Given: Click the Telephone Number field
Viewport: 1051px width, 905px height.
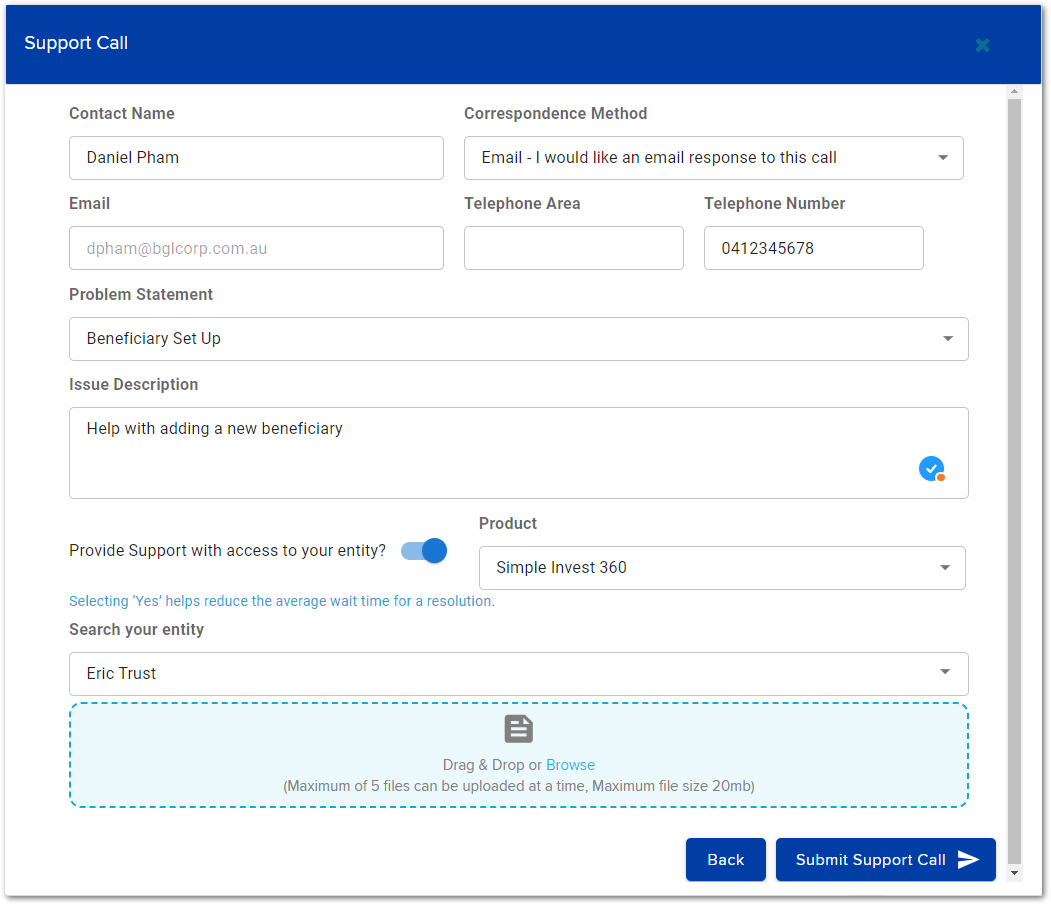Looking at the screenshot, I should click(814, 248).
